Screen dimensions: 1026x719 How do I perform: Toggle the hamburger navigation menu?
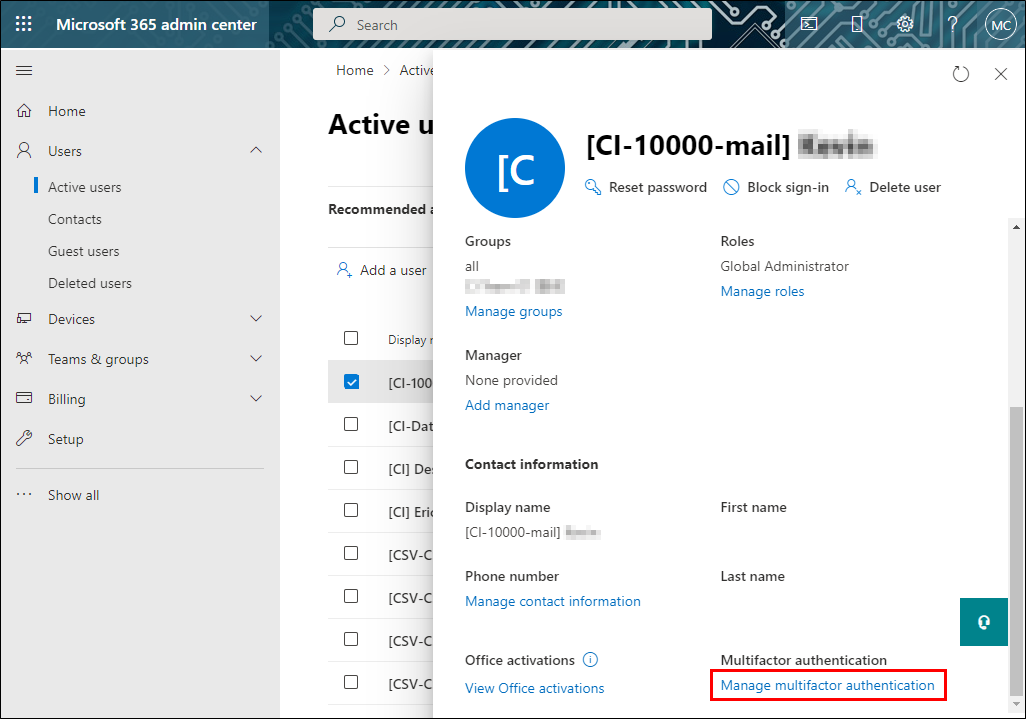24,70
